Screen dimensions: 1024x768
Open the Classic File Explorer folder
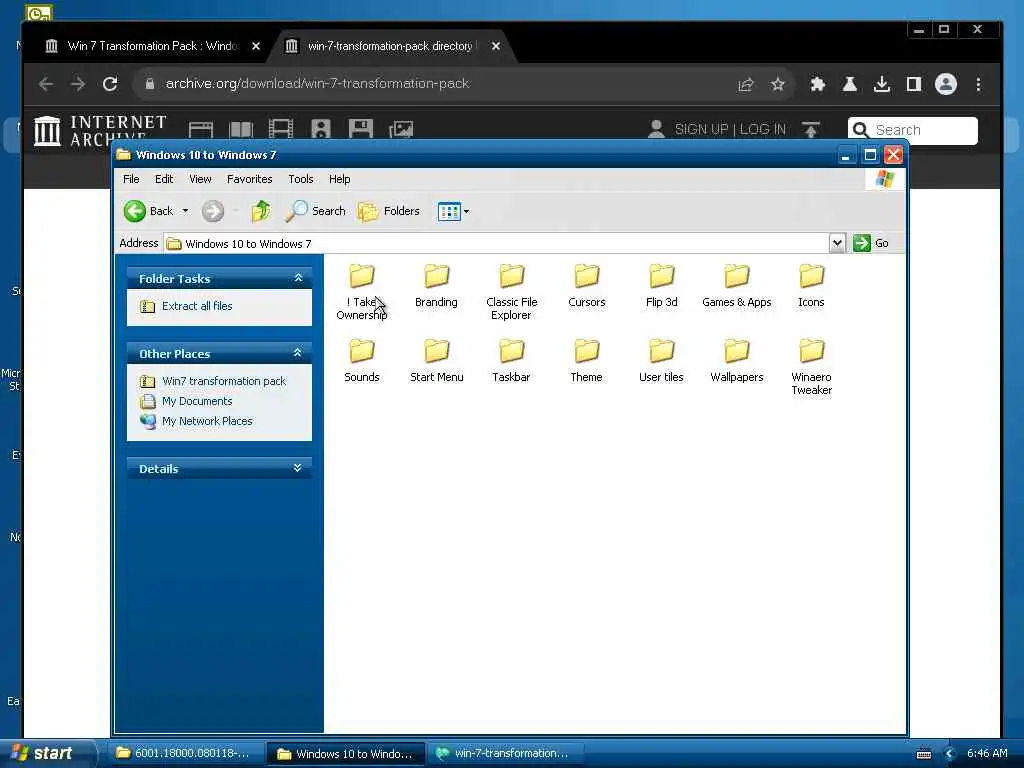point(511,291)
